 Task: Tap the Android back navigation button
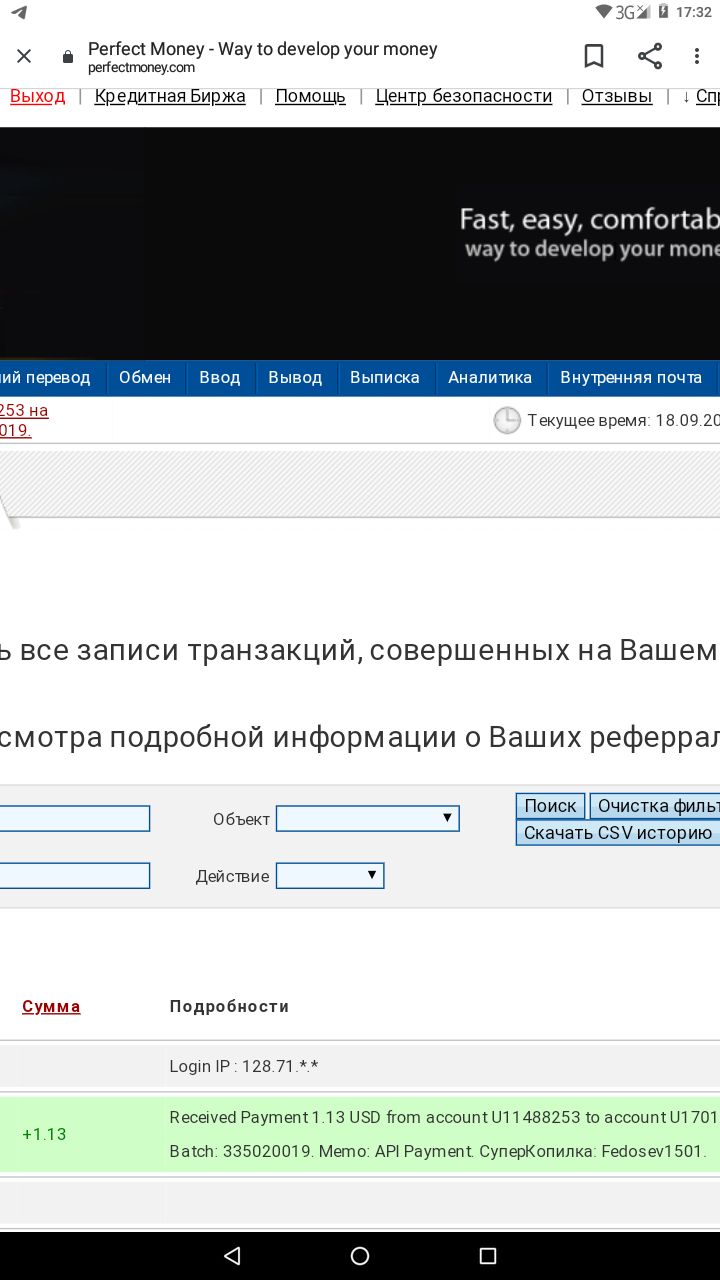coord(232,1256)
